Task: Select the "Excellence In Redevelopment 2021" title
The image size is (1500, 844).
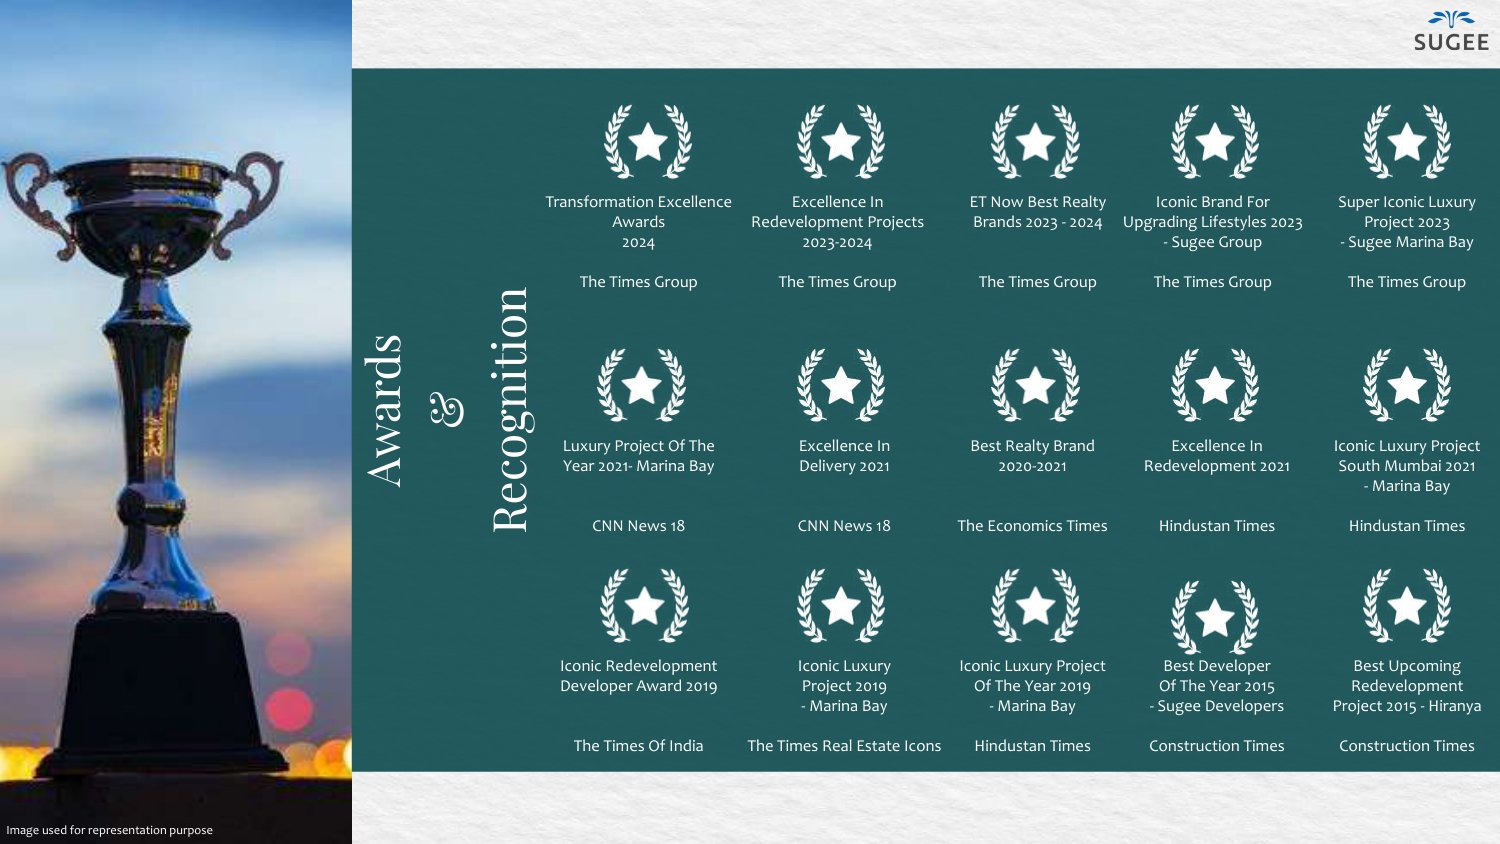Action: [x=1217, y=456]
